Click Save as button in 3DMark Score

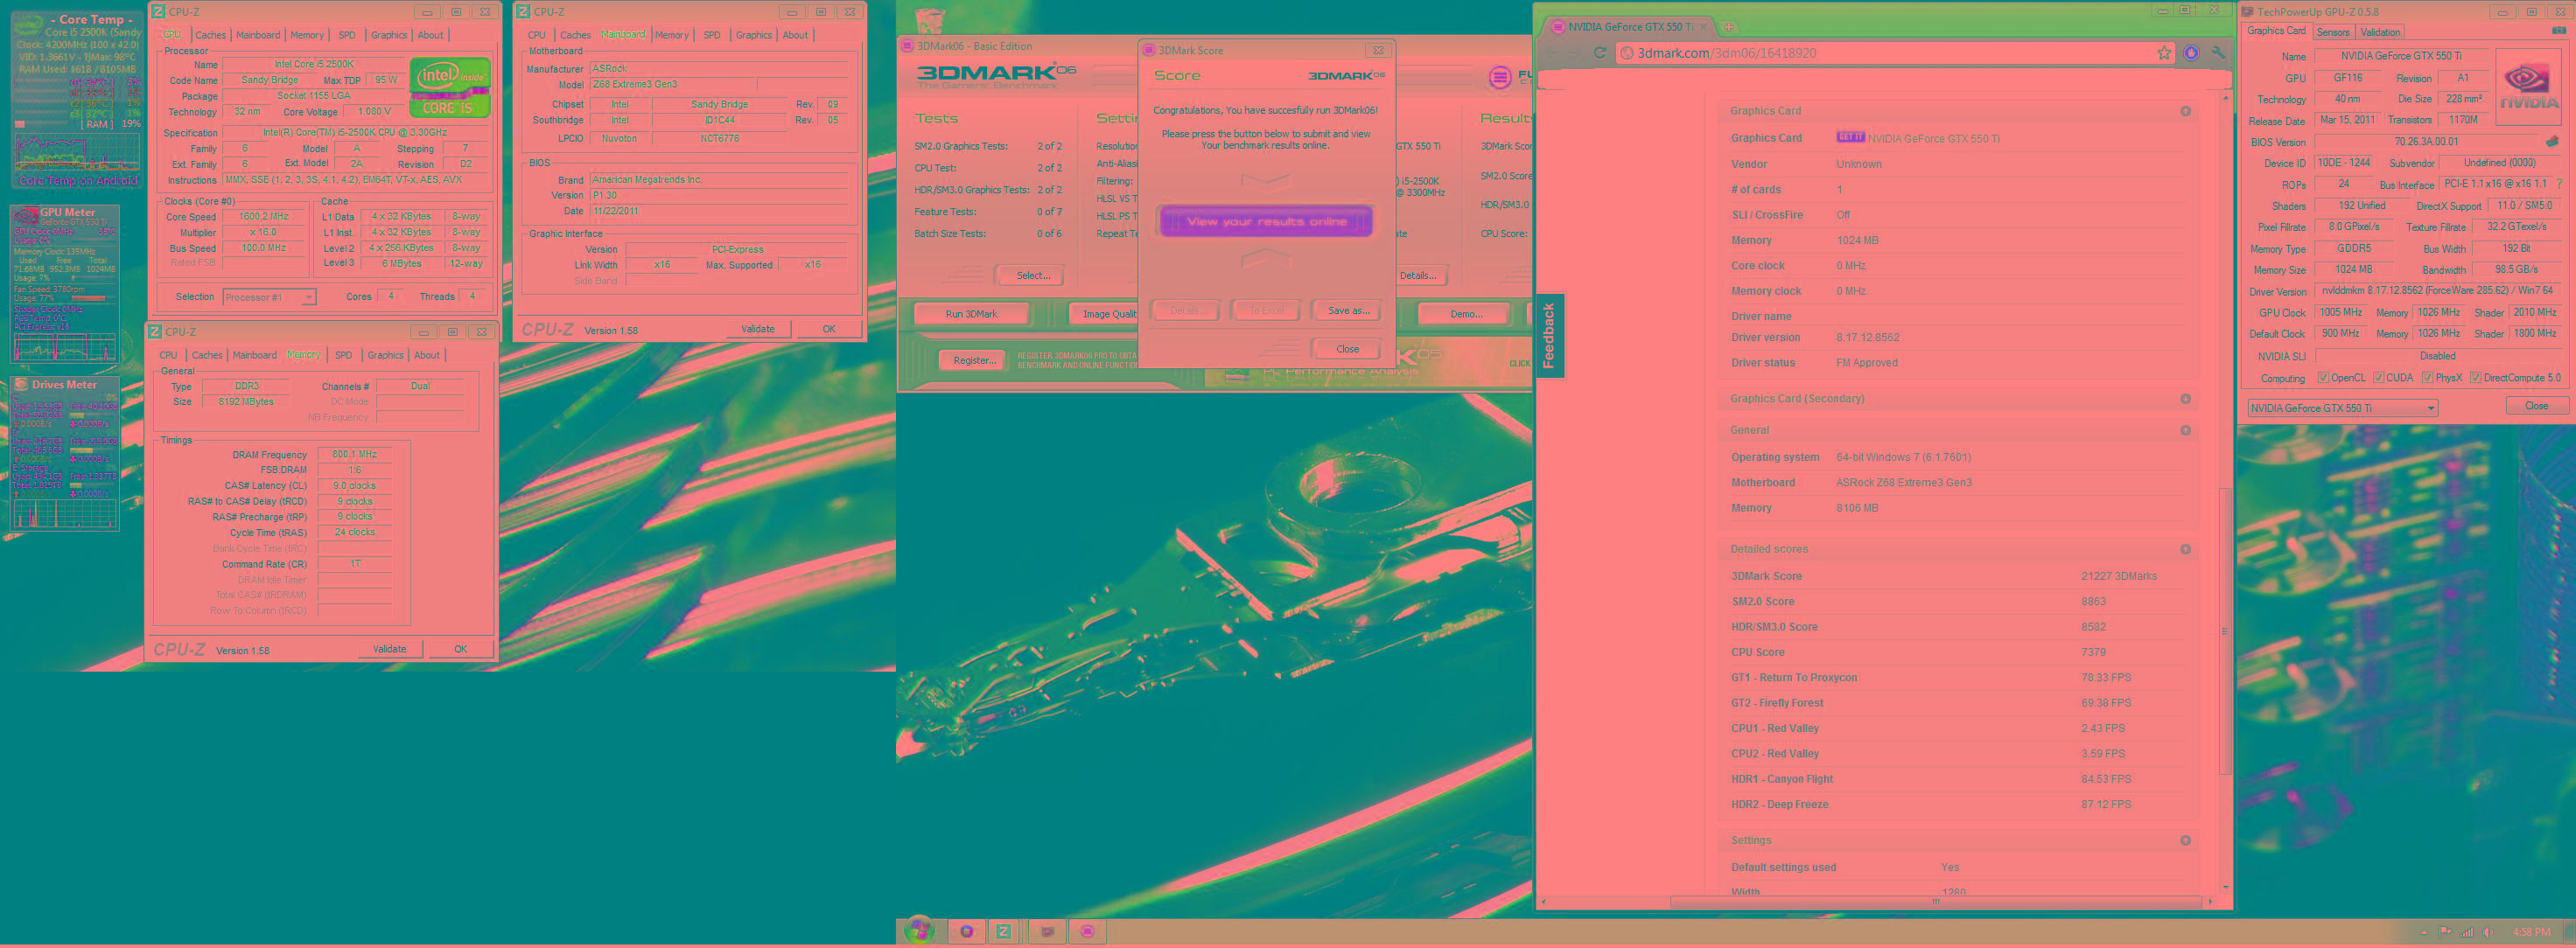tap(1348, 311)
